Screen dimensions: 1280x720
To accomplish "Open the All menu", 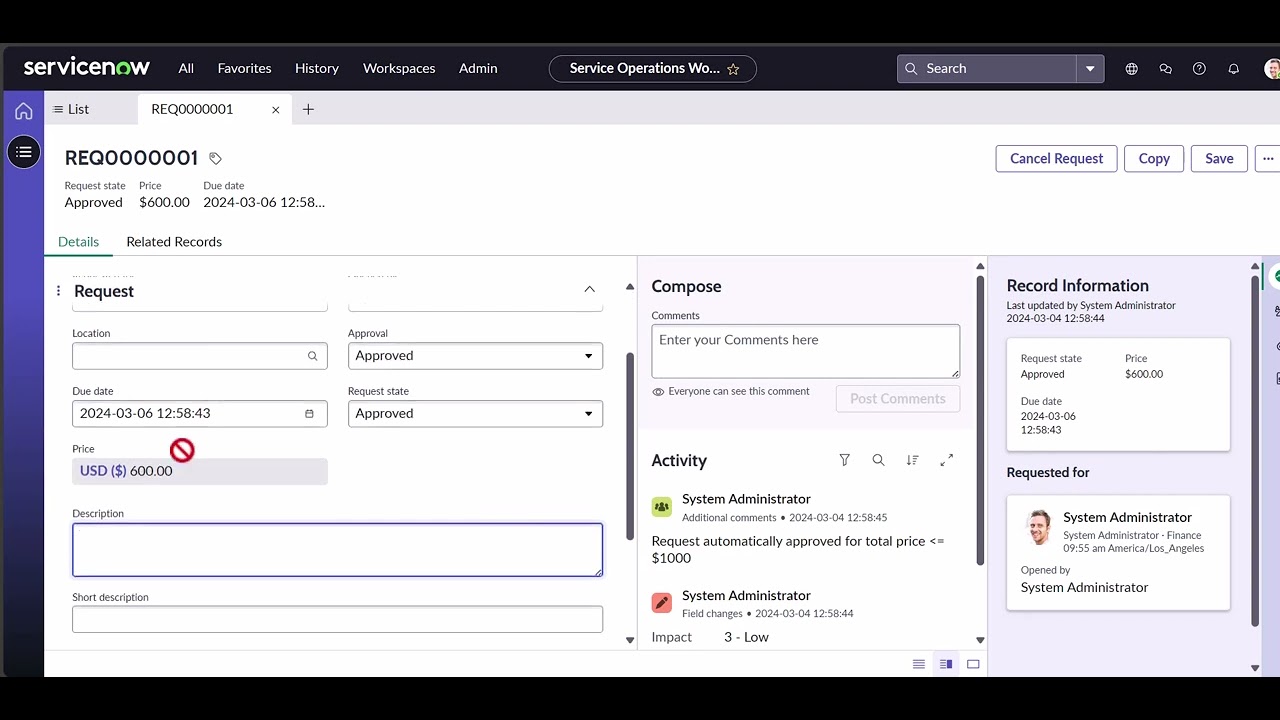I will click(x=186, y=68).
